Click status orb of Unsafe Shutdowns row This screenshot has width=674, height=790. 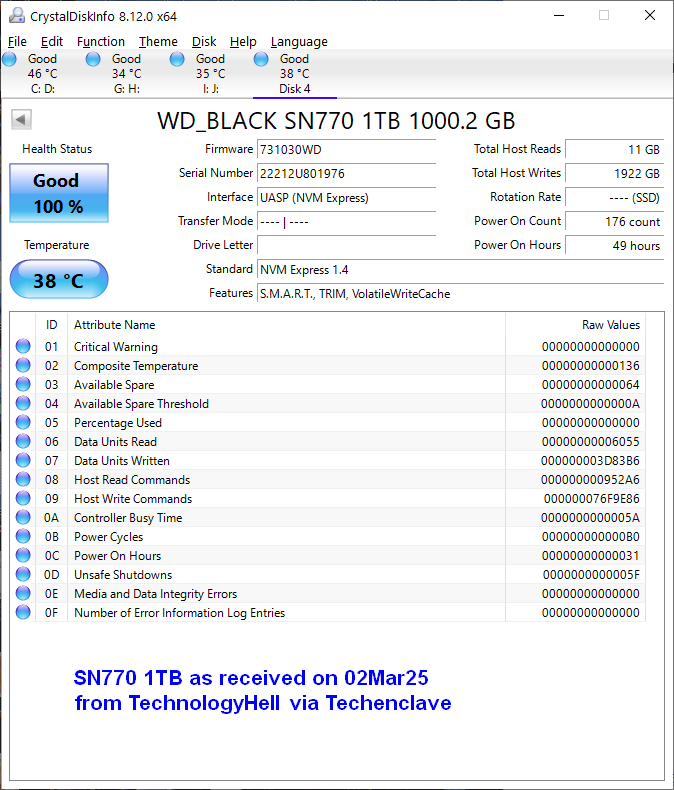pos(23,574)
